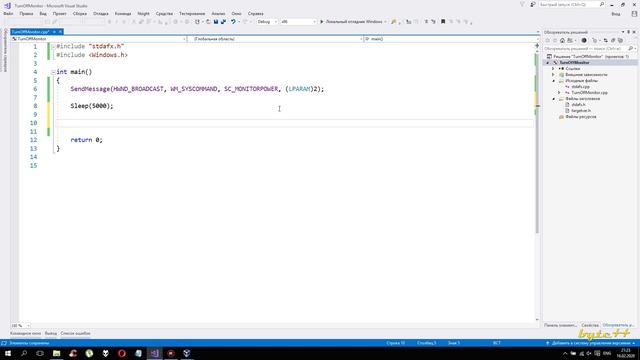Image resolution: width=640 pixels, height=360 pixels.
Task: Click the Save file toolbar icon
Action: point(216,22)
